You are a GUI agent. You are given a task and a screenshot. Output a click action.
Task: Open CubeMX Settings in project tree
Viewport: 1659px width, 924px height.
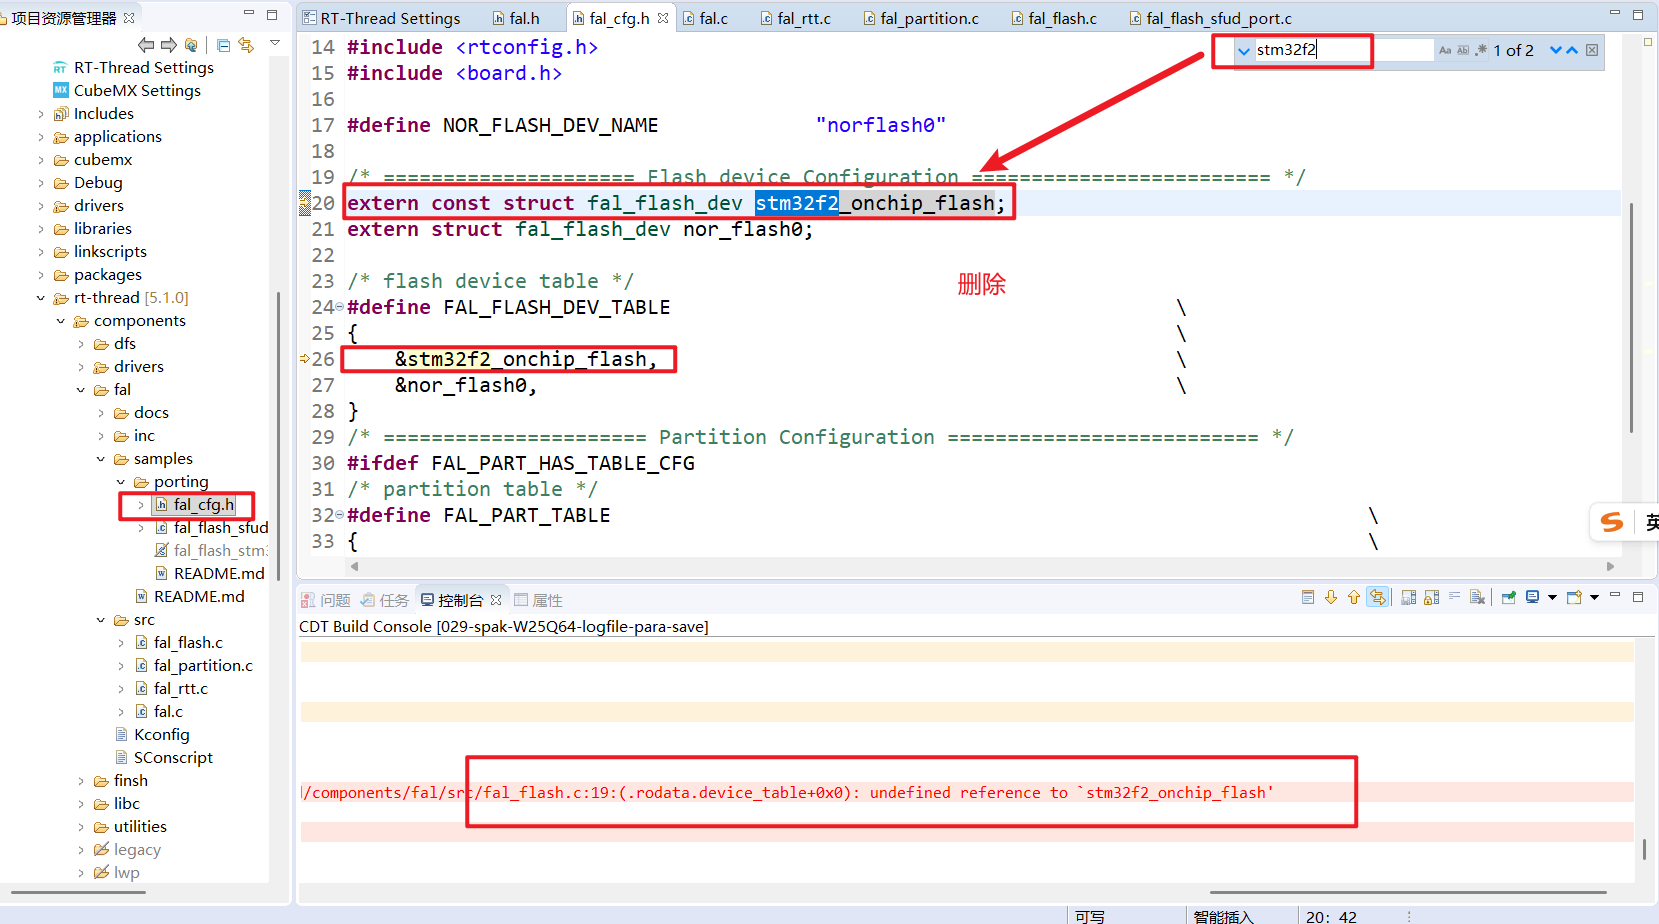pyautogui.click(x=137, y=90)
